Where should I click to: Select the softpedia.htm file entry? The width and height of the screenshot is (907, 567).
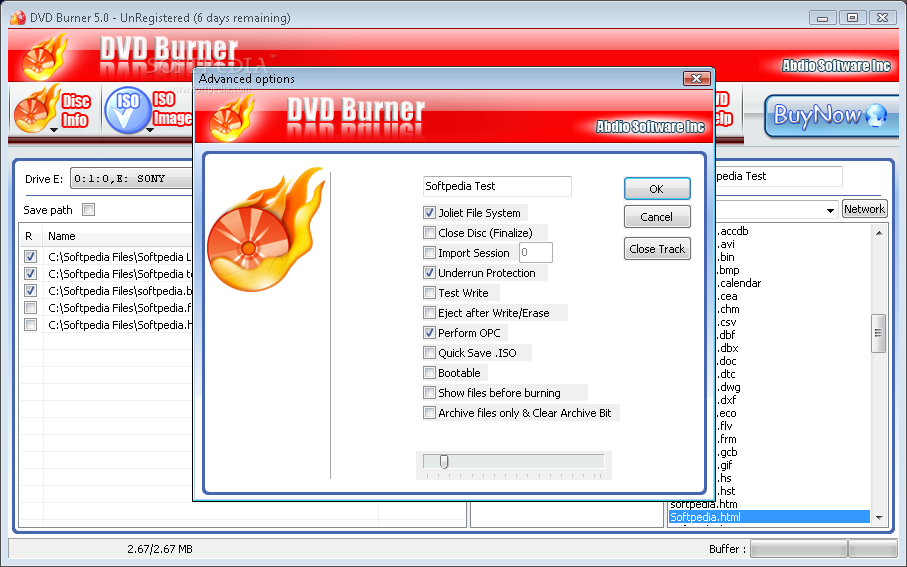[704, 505]
